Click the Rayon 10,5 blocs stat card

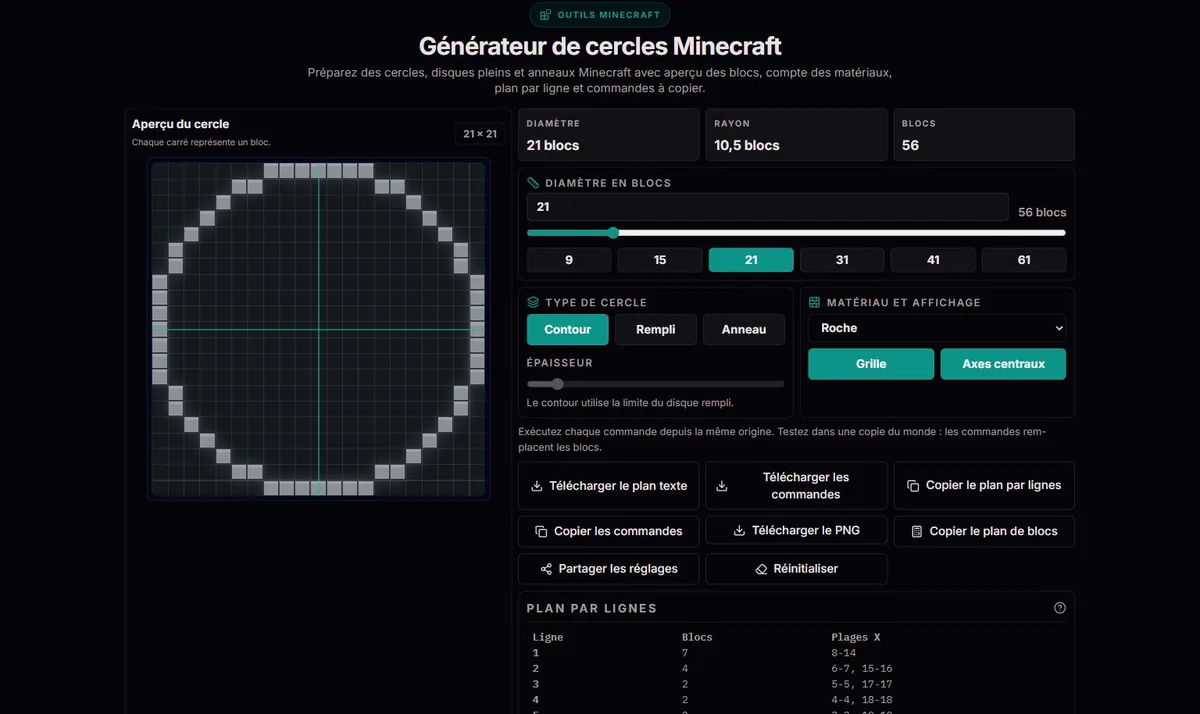pos(796,135)
